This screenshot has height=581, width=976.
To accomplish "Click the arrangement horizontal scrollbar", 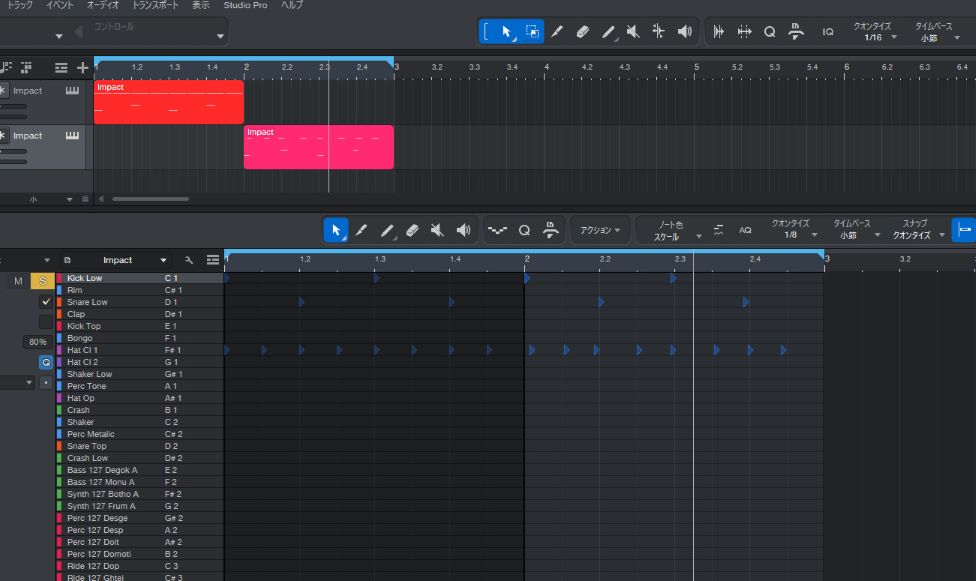I will (x=150, y=199).
